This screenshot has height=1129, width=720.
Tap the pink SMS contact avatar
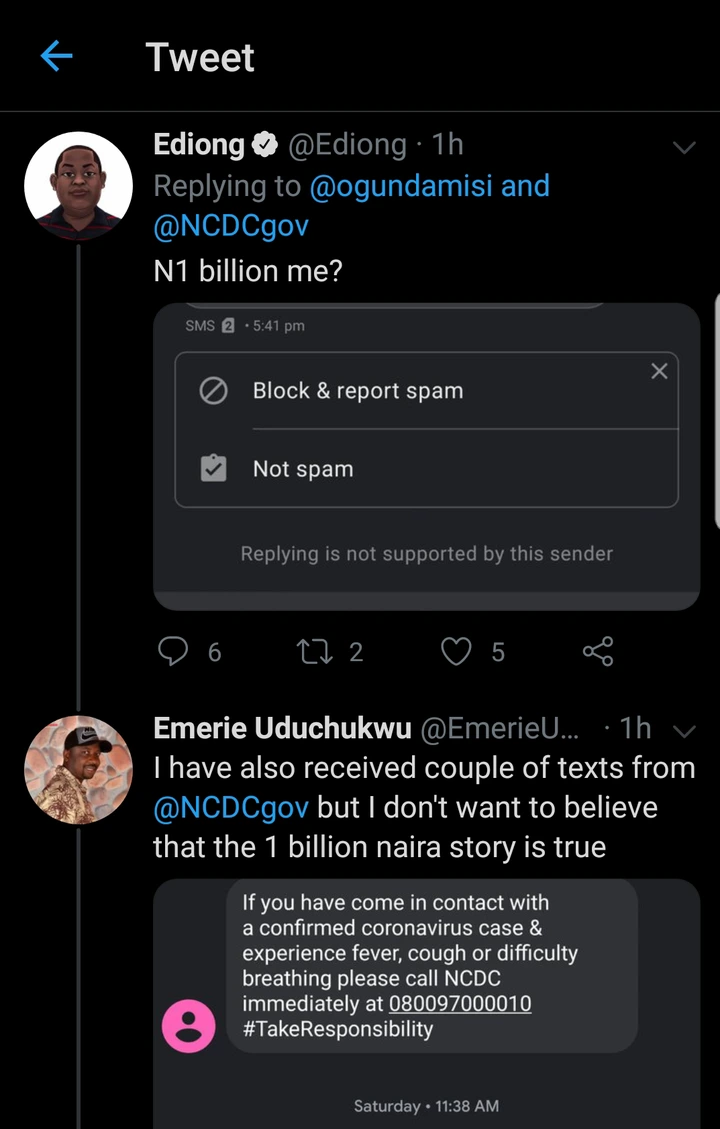pyautogui.click(x=189, y=1026)
